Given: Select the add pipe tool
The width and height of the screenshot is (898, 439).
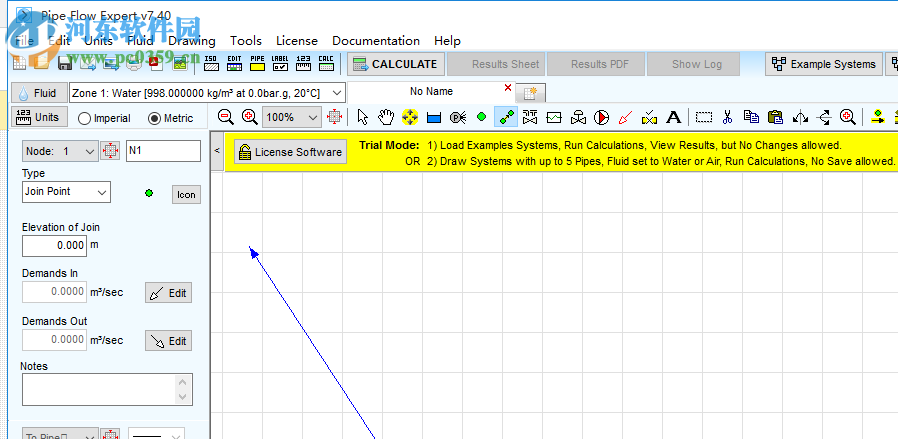Looking at the screenshot, I should (x=506, y=117).
